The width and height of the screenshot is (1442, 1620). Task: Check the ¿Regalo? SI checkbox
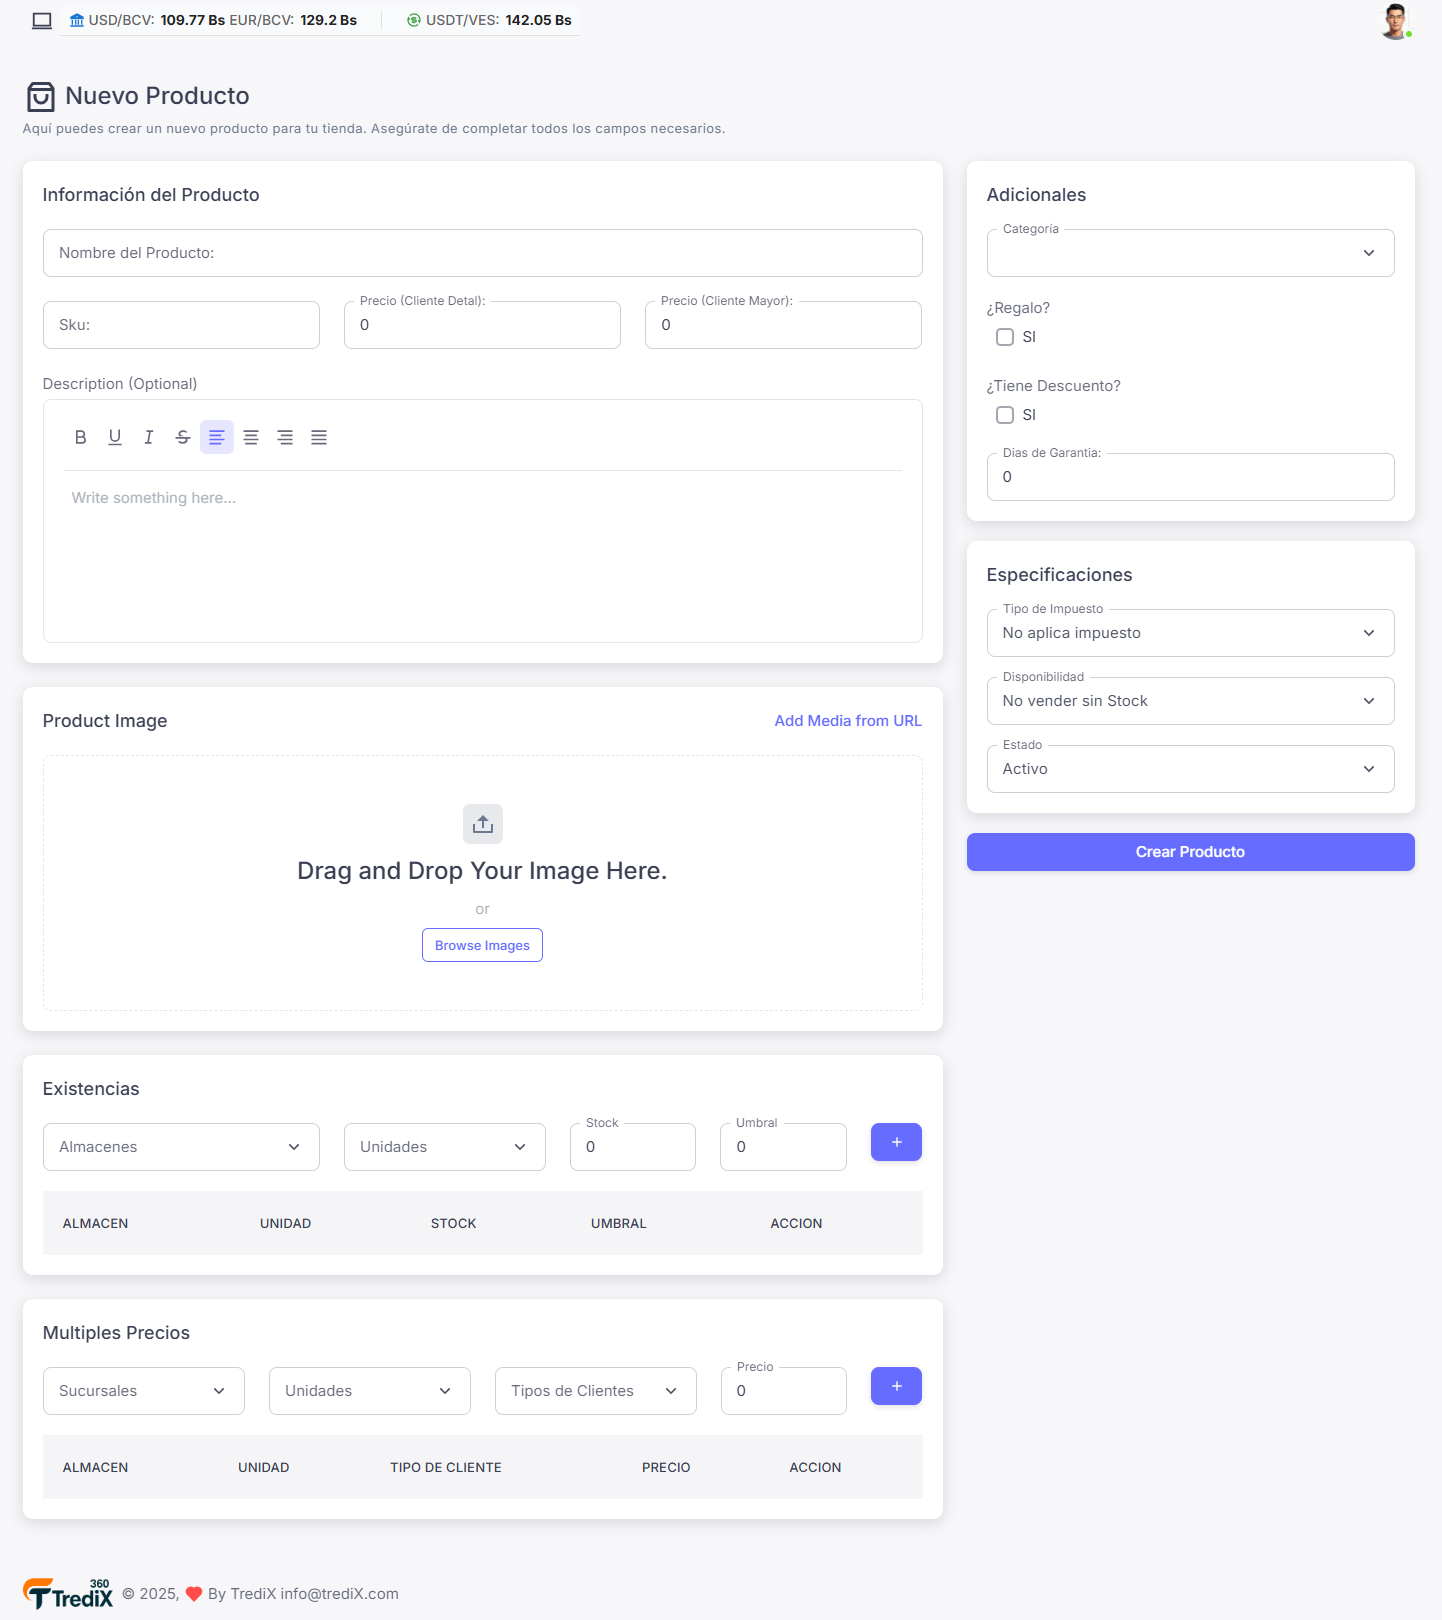pos(1005,337)
